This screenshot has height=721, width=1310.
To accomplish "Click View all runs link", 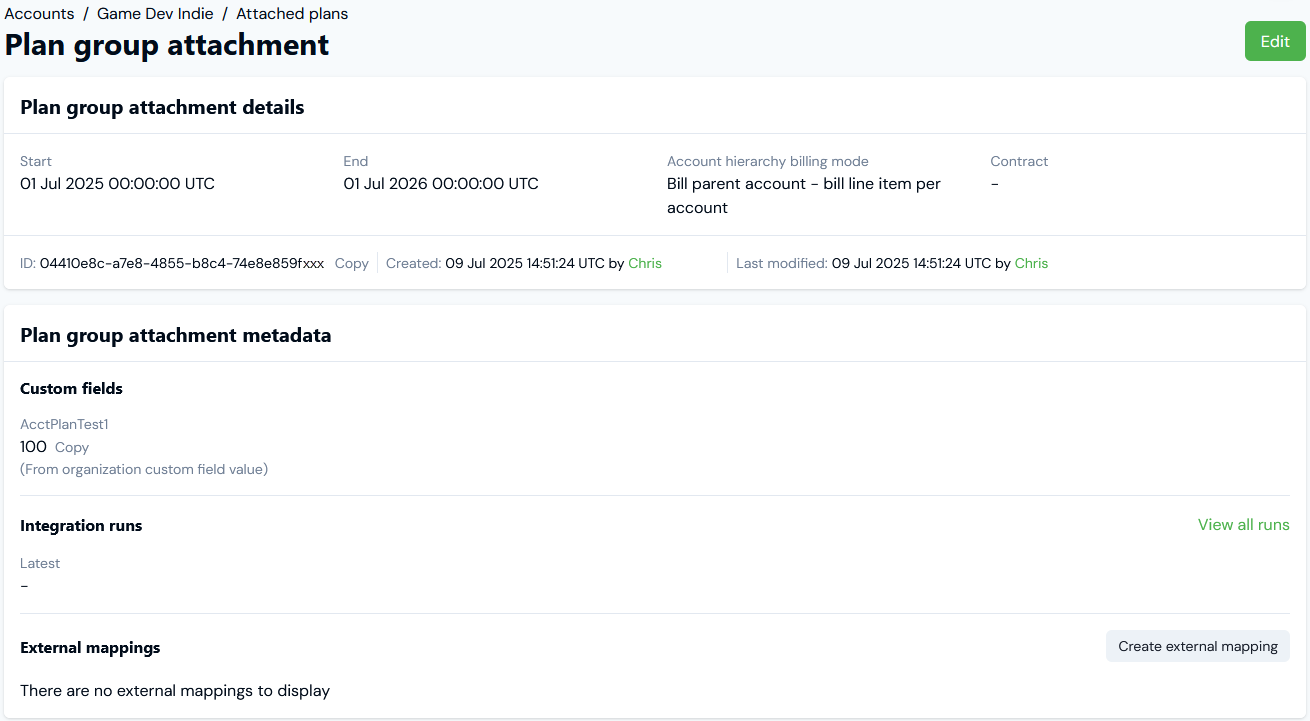I will coord(1243,525).
